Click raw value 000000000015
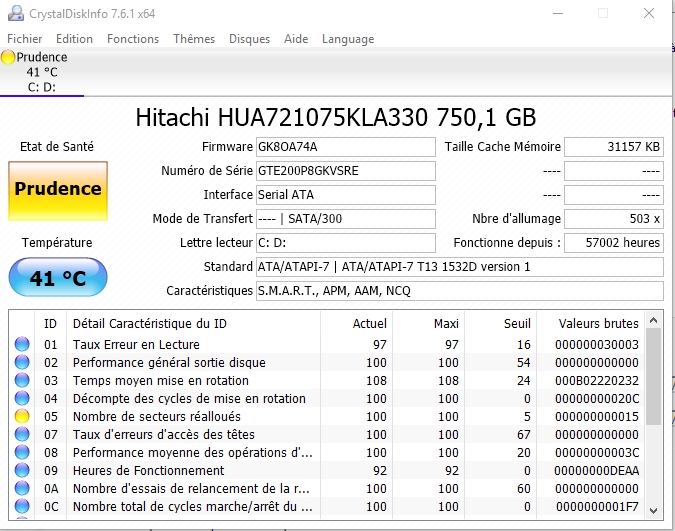The width and height of the screenshot is (675, 531). pyautogui.click(x=597, y=416)
